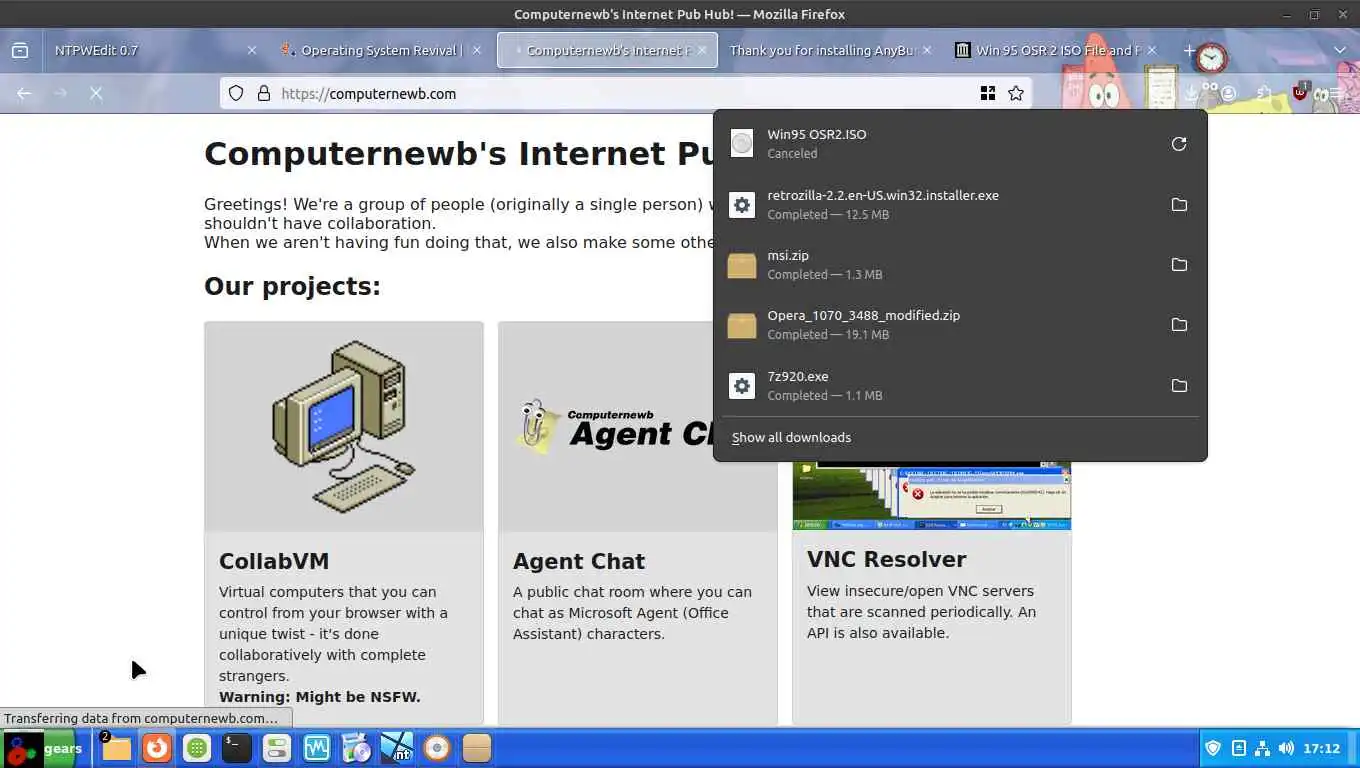Screen dimensions: 1360x768
Task: Click the site padlock icon
Action: coord(264,93)
